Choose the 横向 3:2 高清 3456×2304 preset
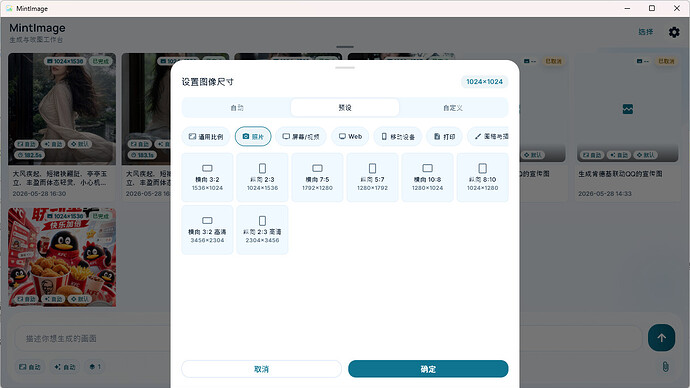 coord(207,230)
